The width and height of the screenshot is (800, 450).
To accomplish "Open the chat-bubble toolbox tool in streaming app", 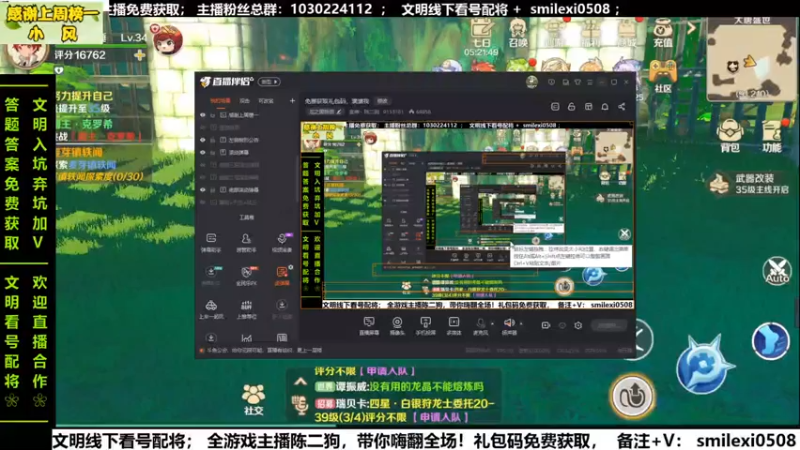I will tap(211, 242).
